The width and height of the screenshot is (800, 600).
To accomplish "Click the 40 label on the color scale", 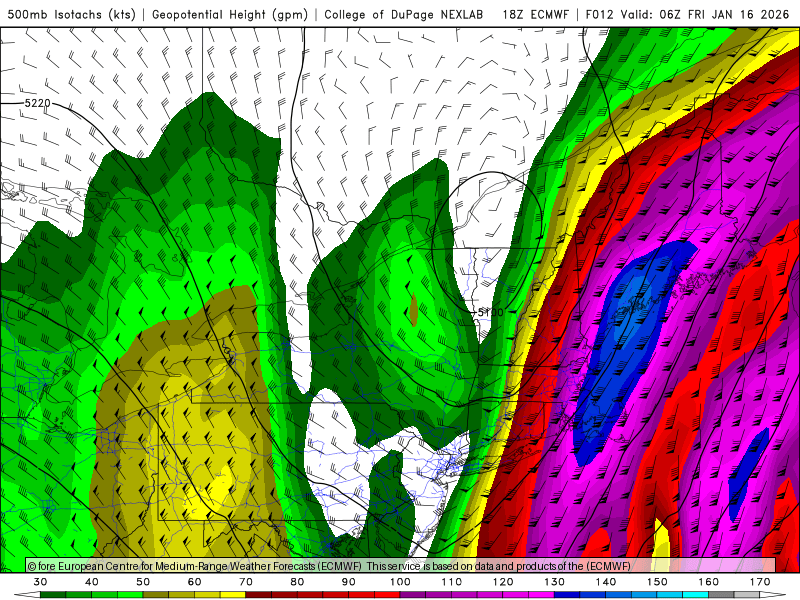I will coord(92,582).
